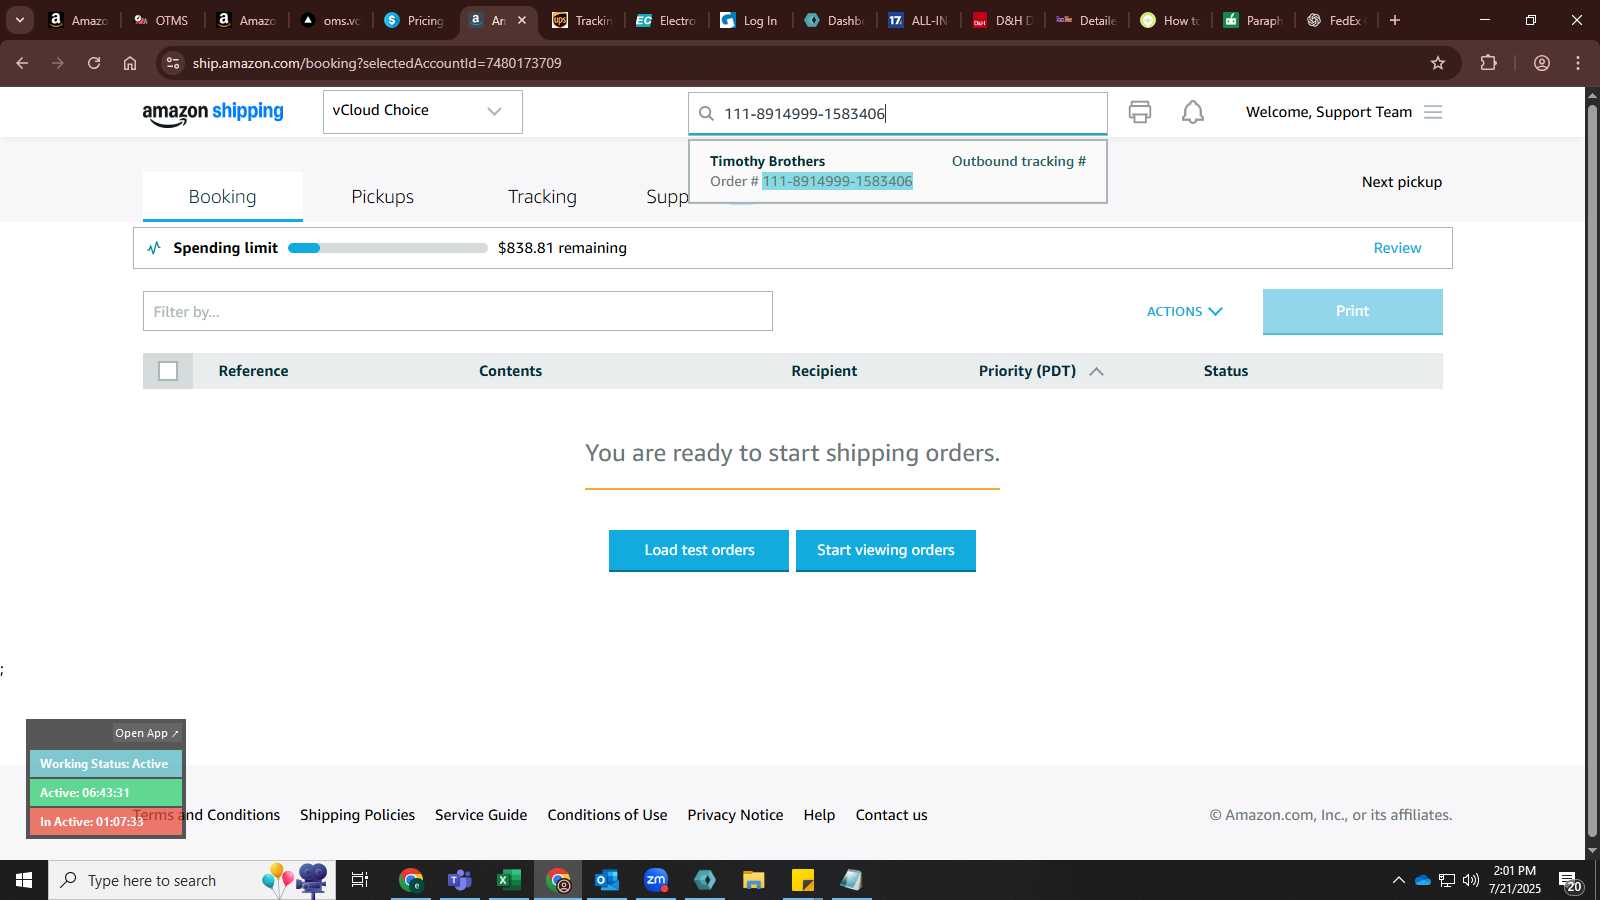This screenshot has width=1600, height=900.
Task: Open Excel from the taskbar
Action: 508,880
